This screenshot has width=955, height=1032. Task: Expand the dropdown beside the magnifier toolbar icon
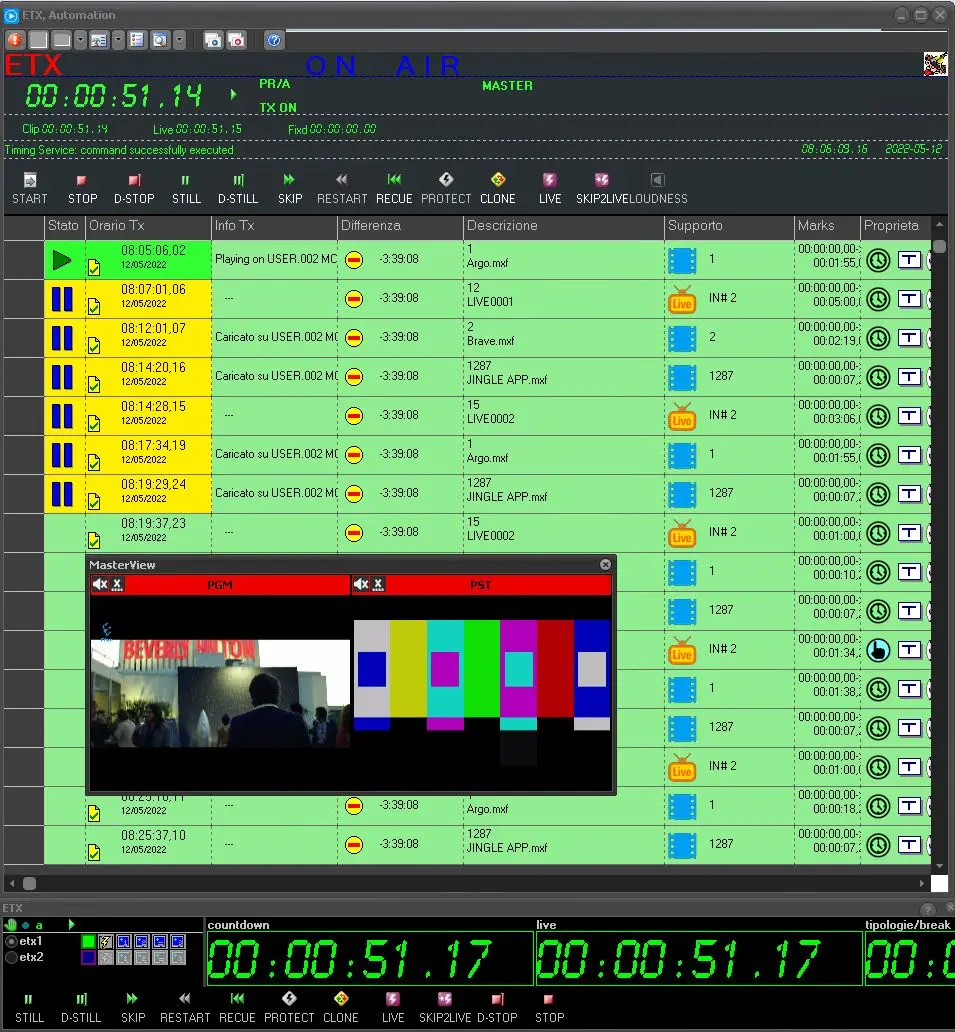[x=180, y=40]
